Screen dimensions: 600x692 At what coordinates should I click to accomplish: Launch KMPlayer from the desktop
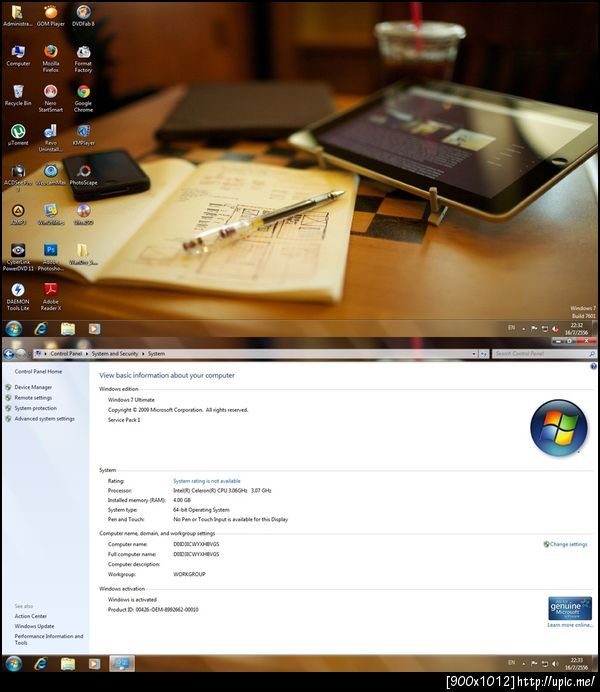coord(83,135)
